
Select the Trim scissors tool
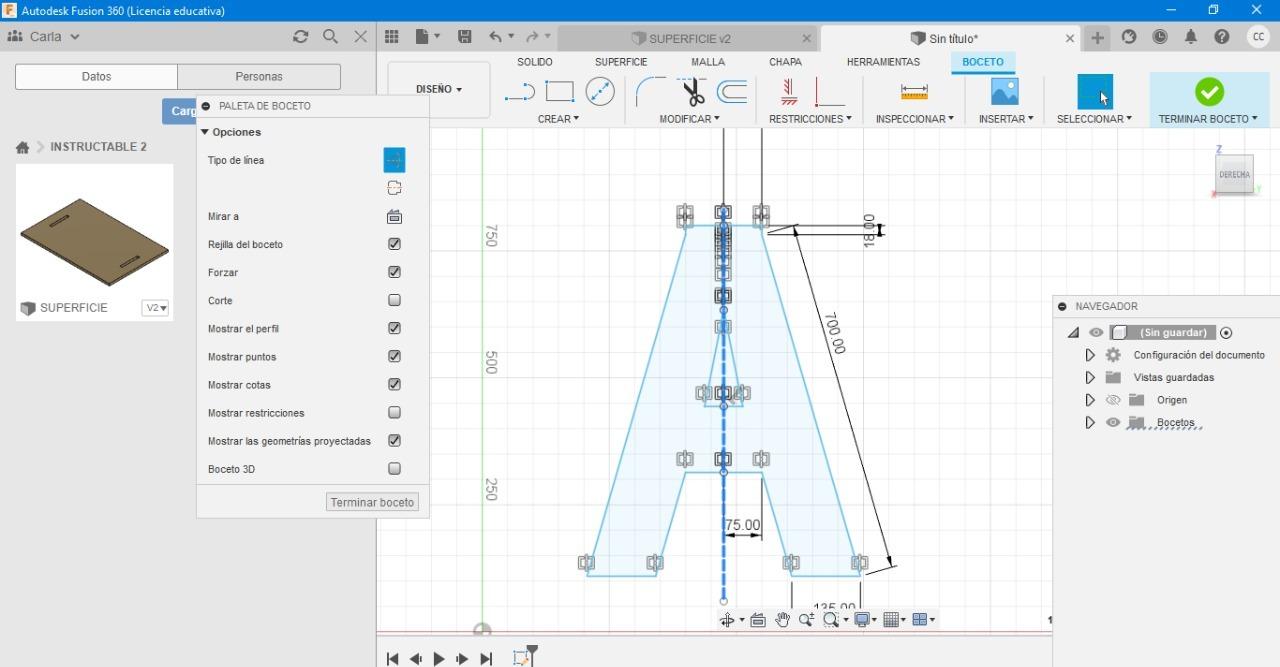pos(693,92)
